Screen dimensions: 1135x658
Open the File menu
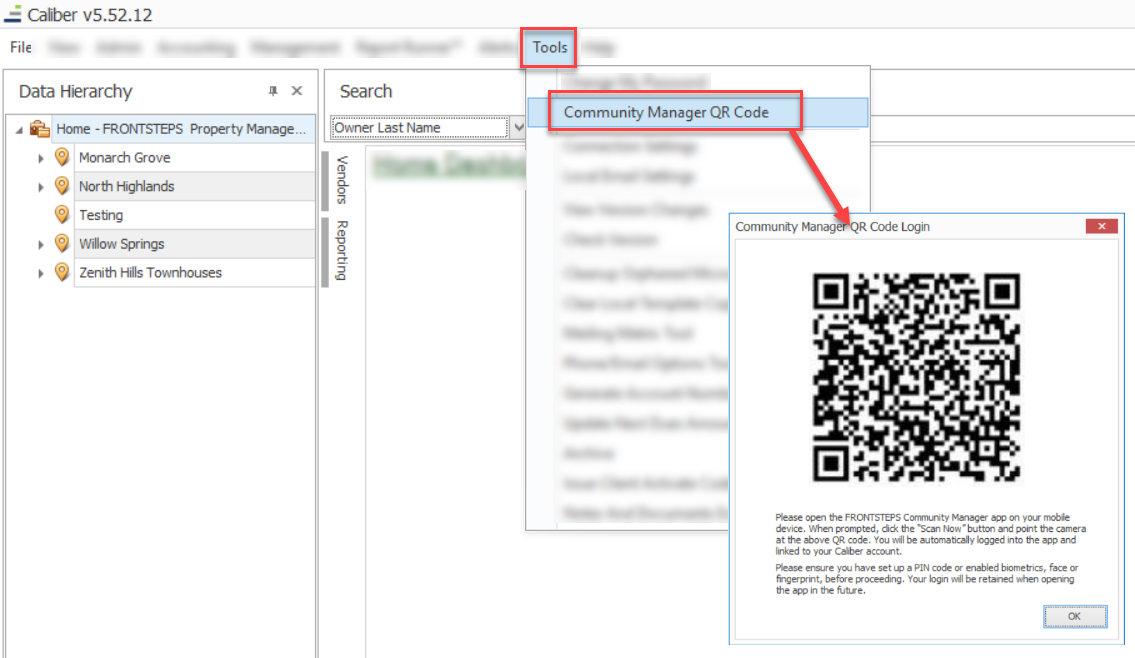[x=19, y=47]
